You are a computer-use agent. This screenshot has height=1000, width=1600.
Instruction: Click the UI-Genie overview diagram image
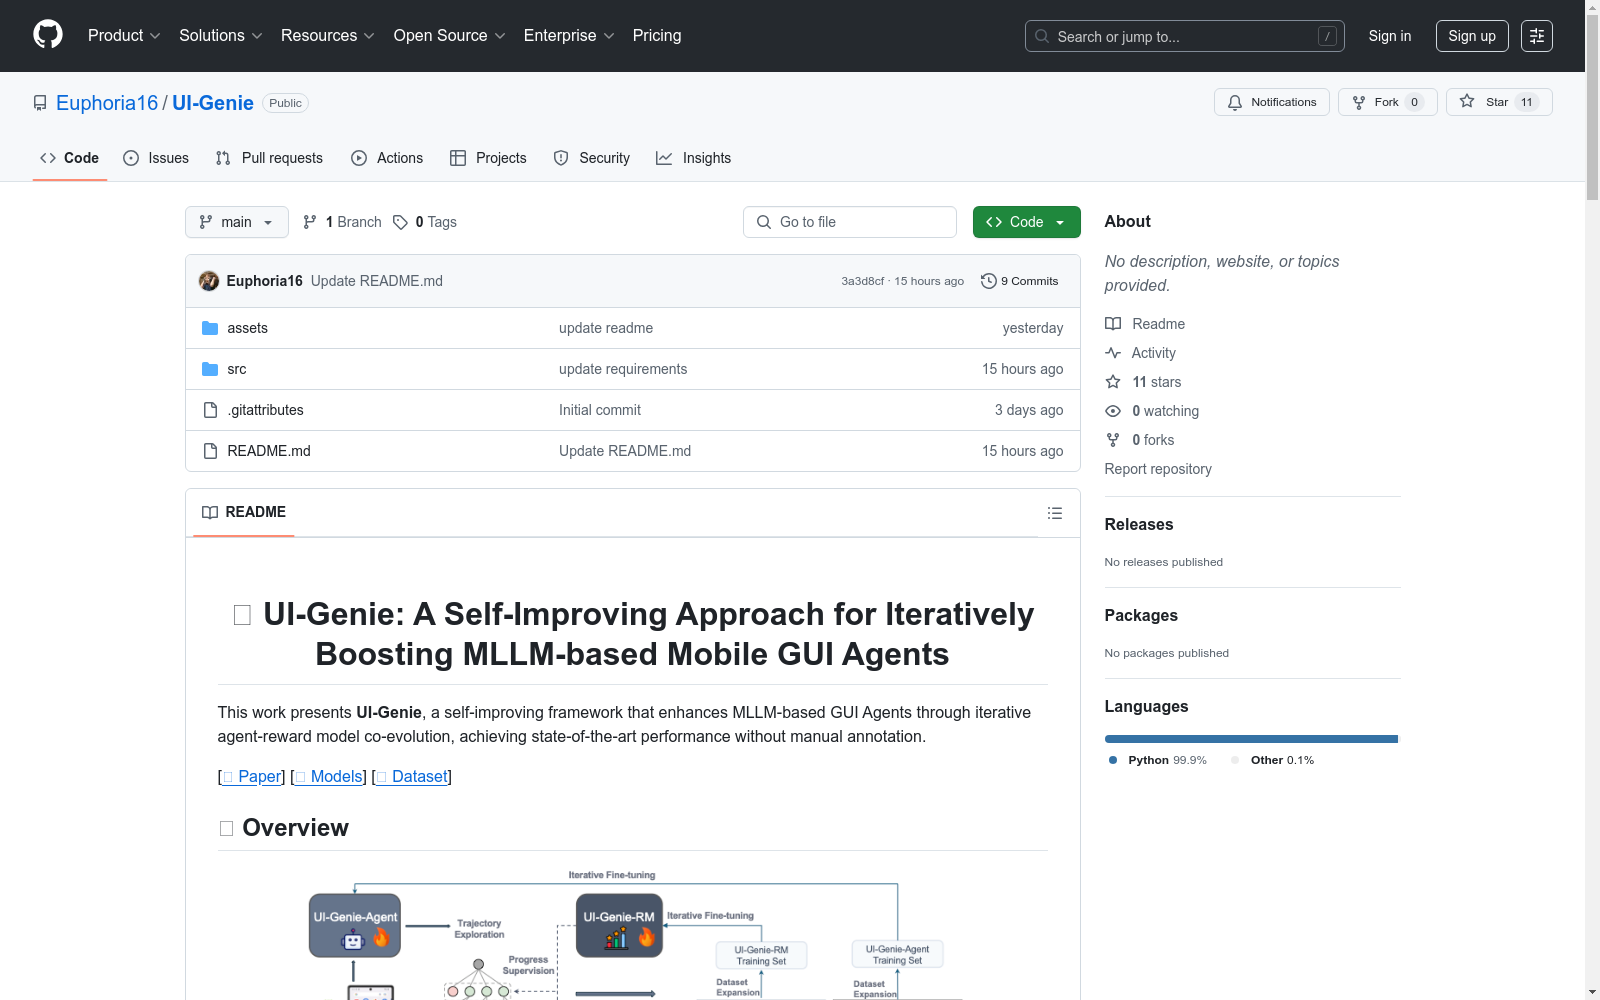pos(633,931)
